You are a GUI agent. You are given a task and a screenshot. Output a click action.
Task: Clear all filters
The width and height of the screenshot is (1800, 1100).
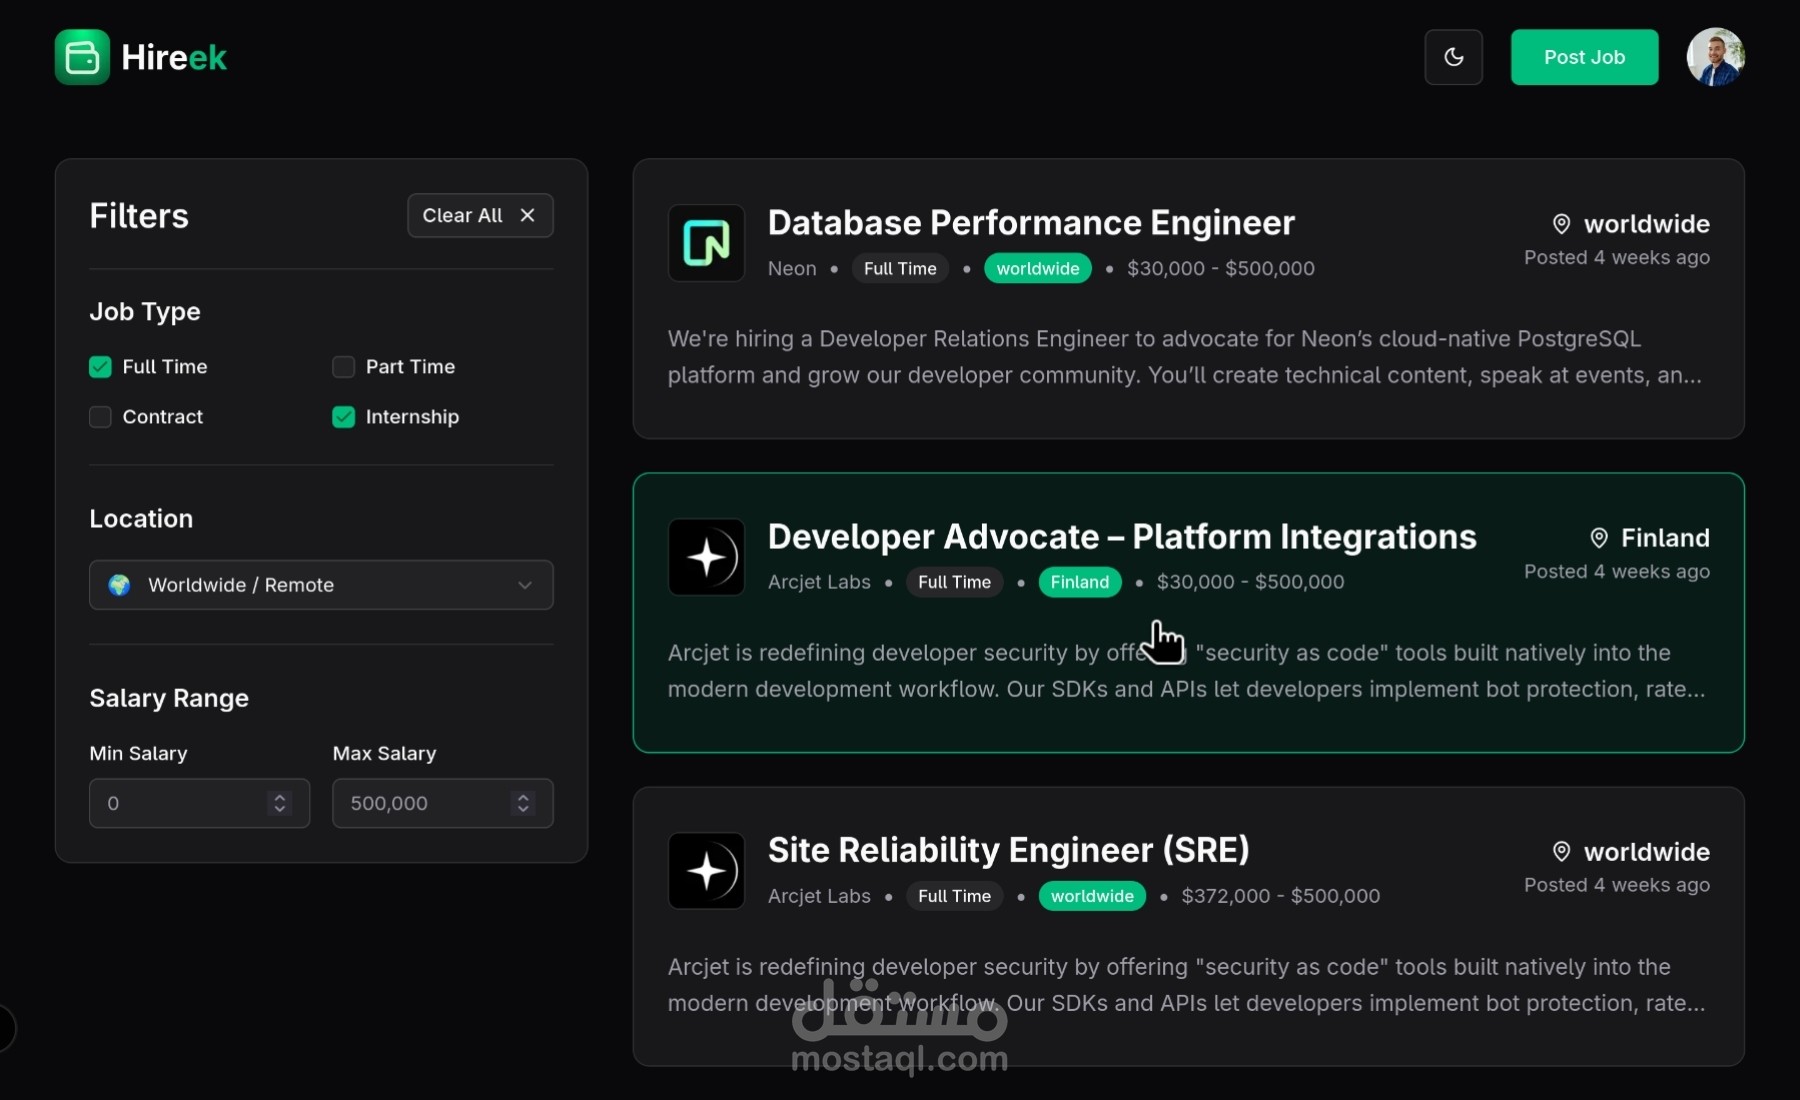pos(480,215)
